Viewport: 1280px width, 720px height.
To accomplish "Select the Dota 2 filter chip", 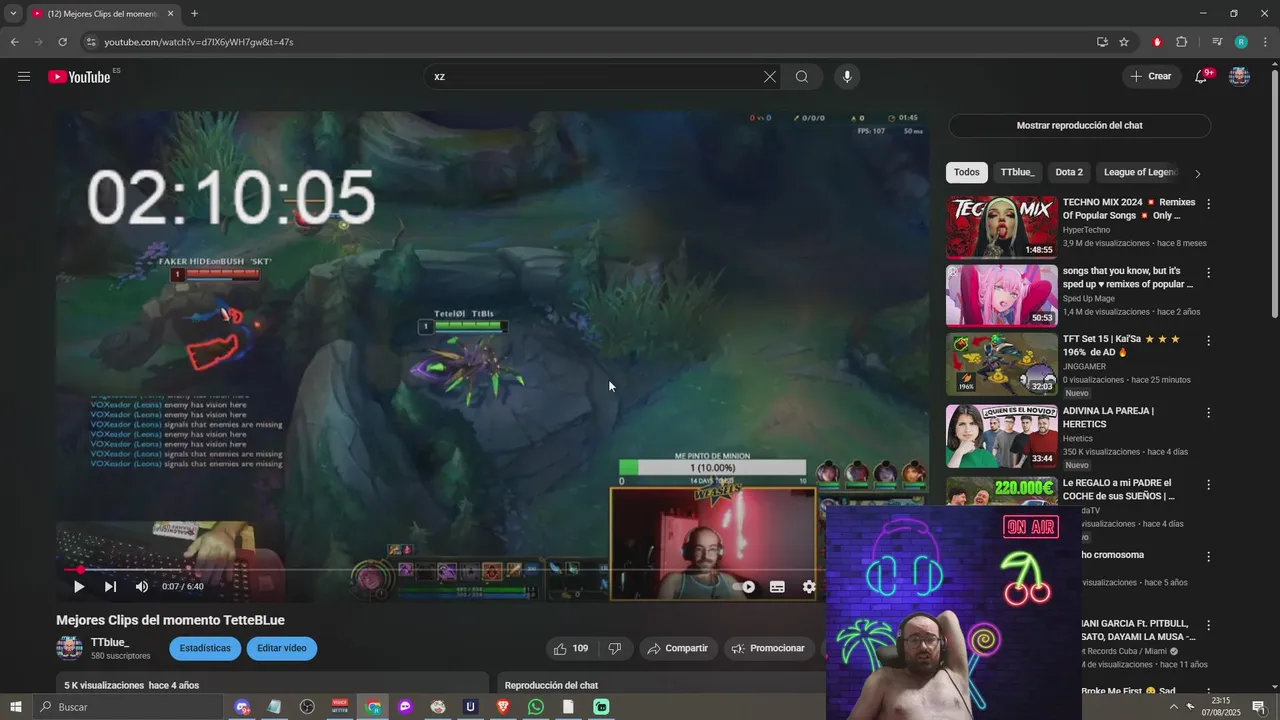I will 1069,172.
